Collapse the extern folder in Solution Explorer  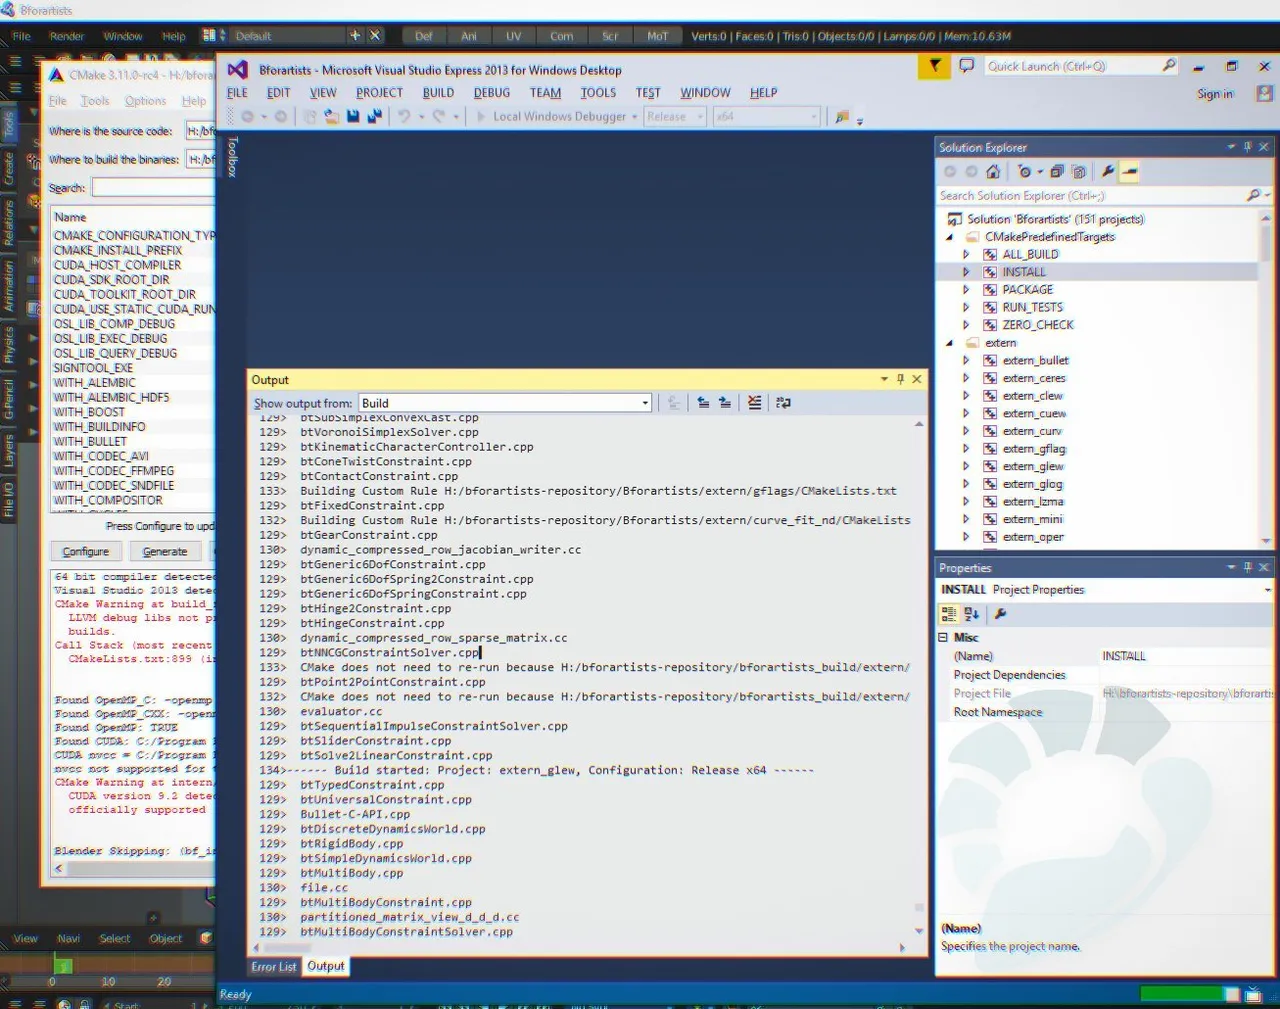click(x=949, y=343)
